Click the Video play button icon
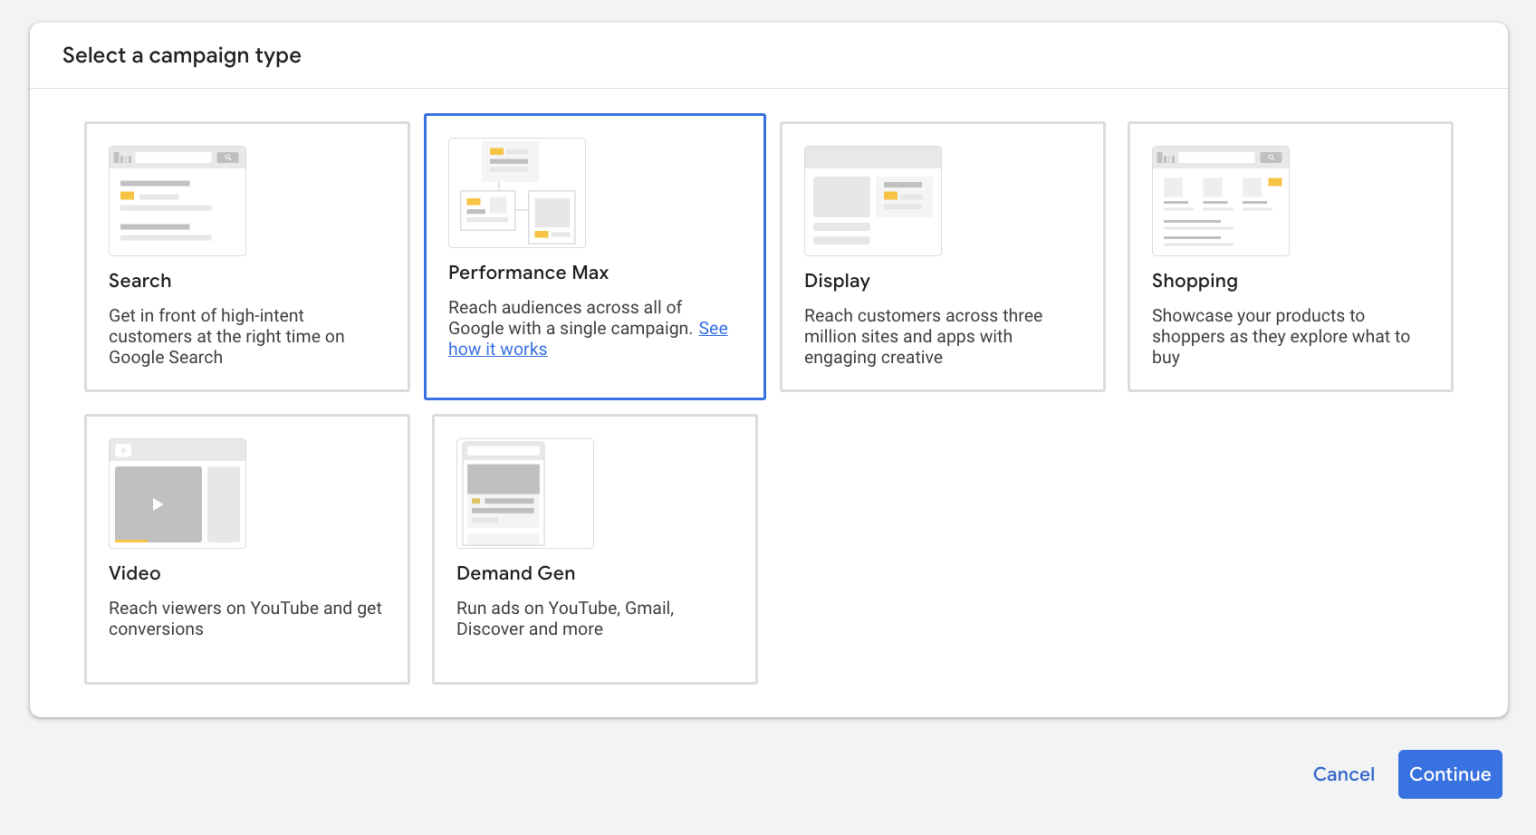This screenshot has width=1536, height=835. (x=157, y=504)
